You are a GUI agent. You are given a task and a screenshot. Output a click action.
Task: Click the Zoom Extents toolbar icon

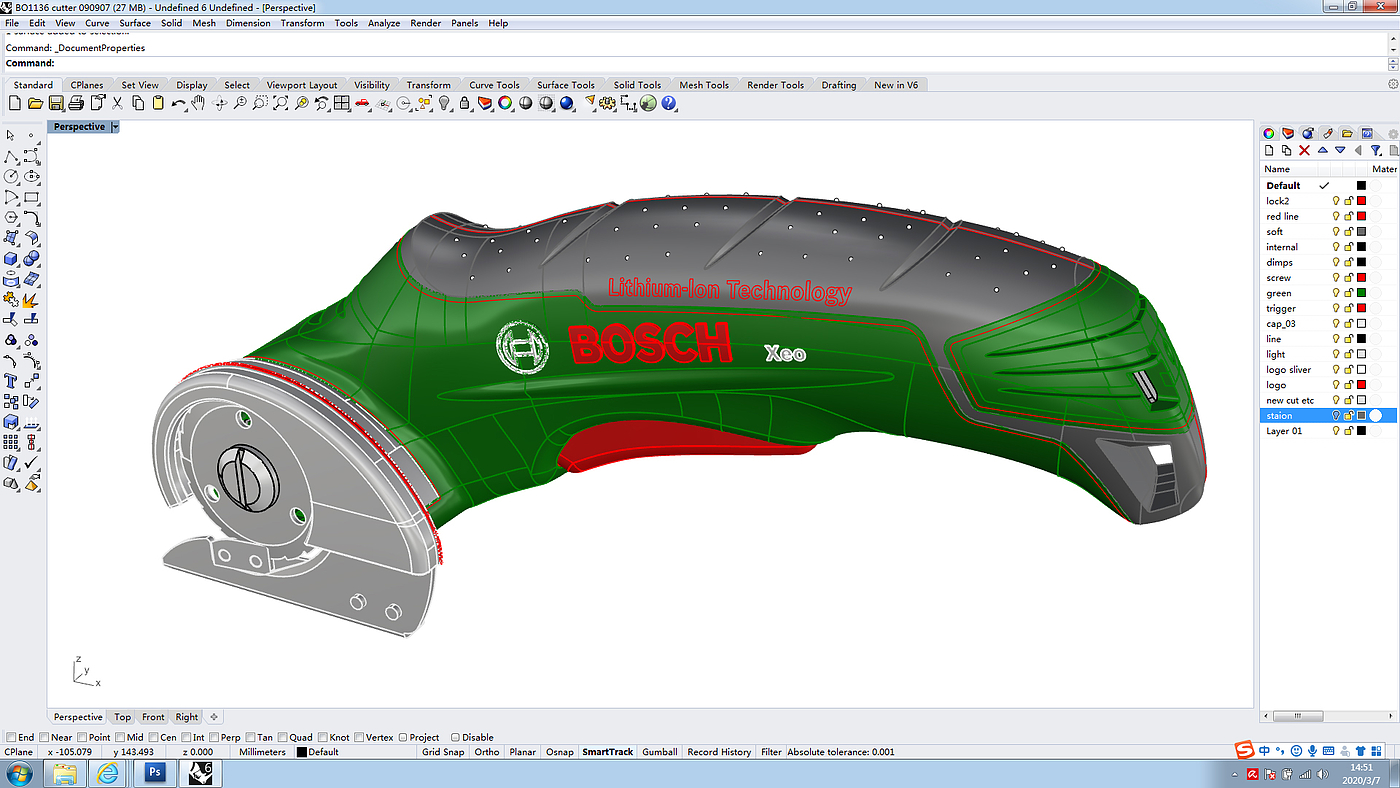(x=281, y=103)
